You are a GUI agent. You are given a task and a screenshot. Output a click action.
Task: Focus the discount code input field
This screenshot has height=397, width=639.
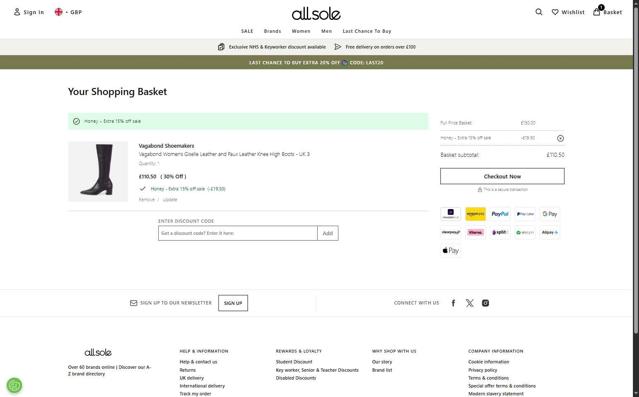point(238,233)
